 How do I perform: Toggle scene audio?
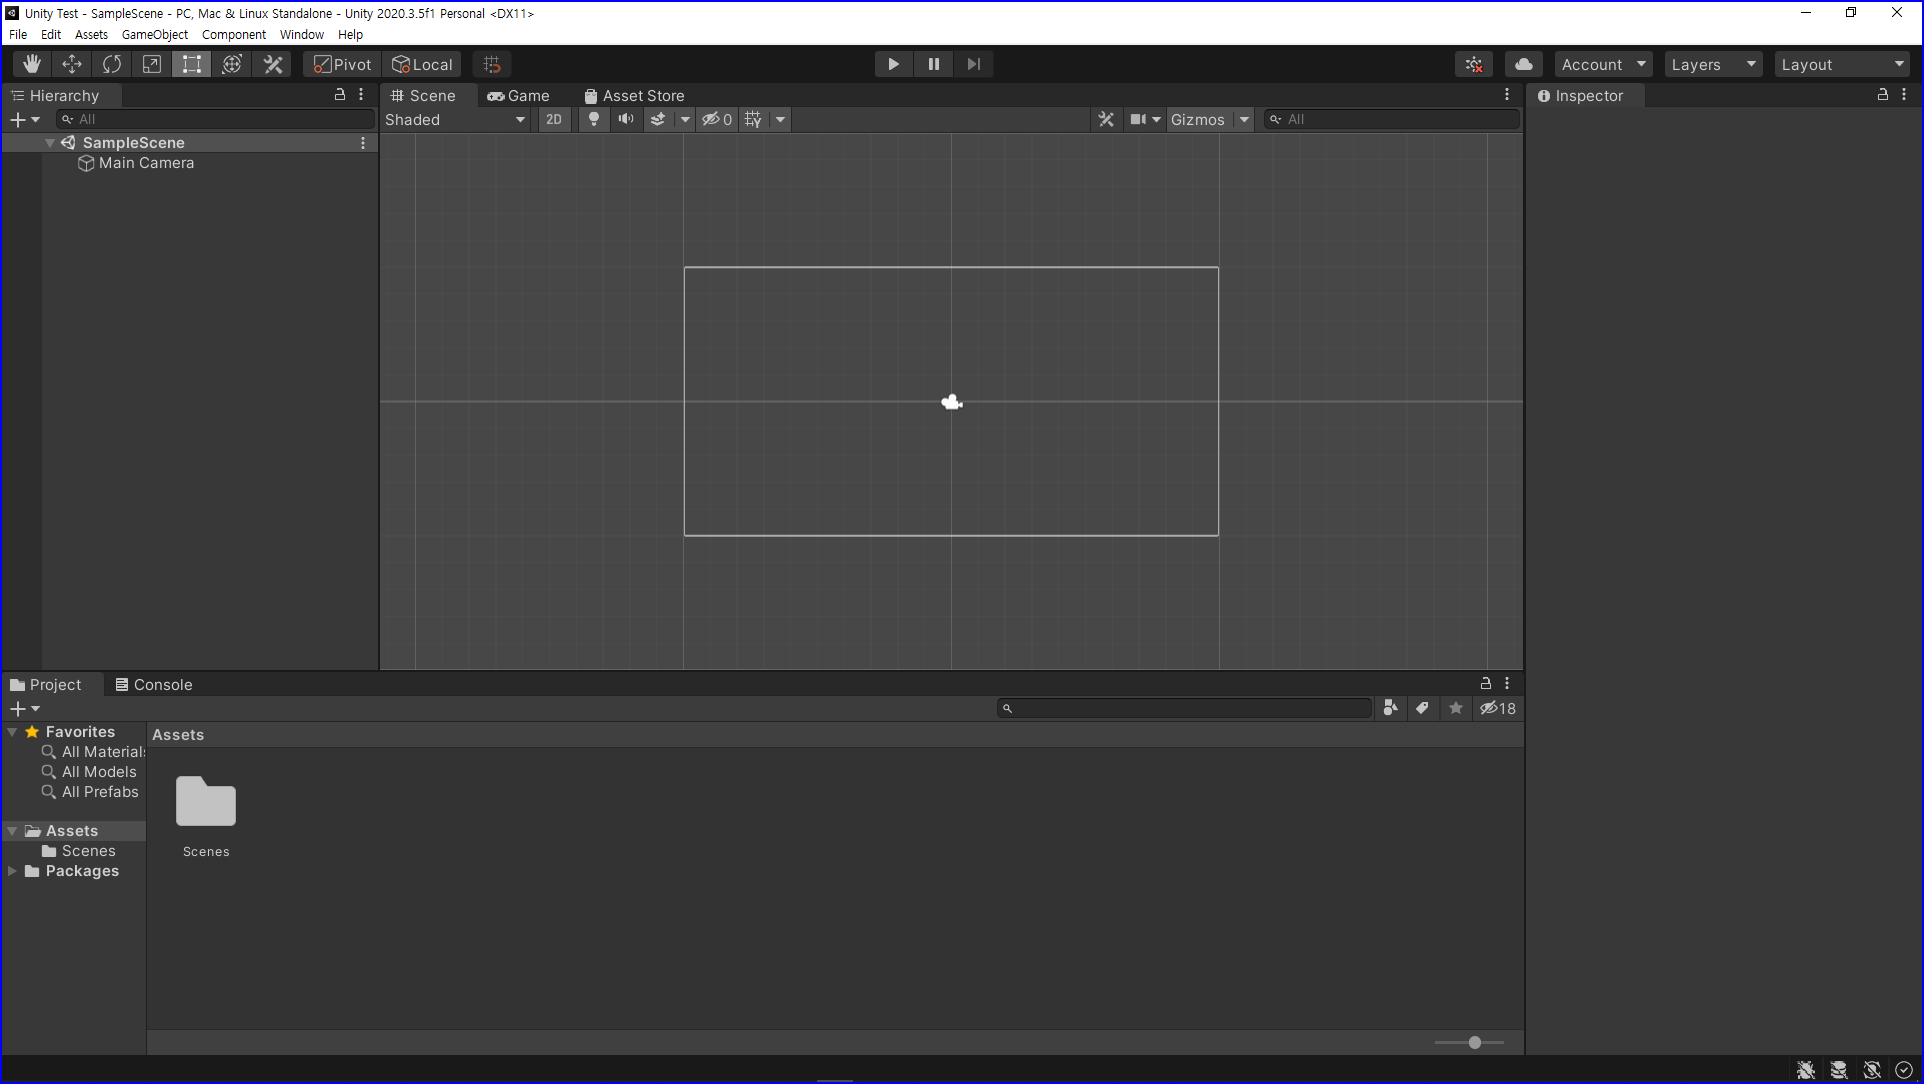click(626, 119)
